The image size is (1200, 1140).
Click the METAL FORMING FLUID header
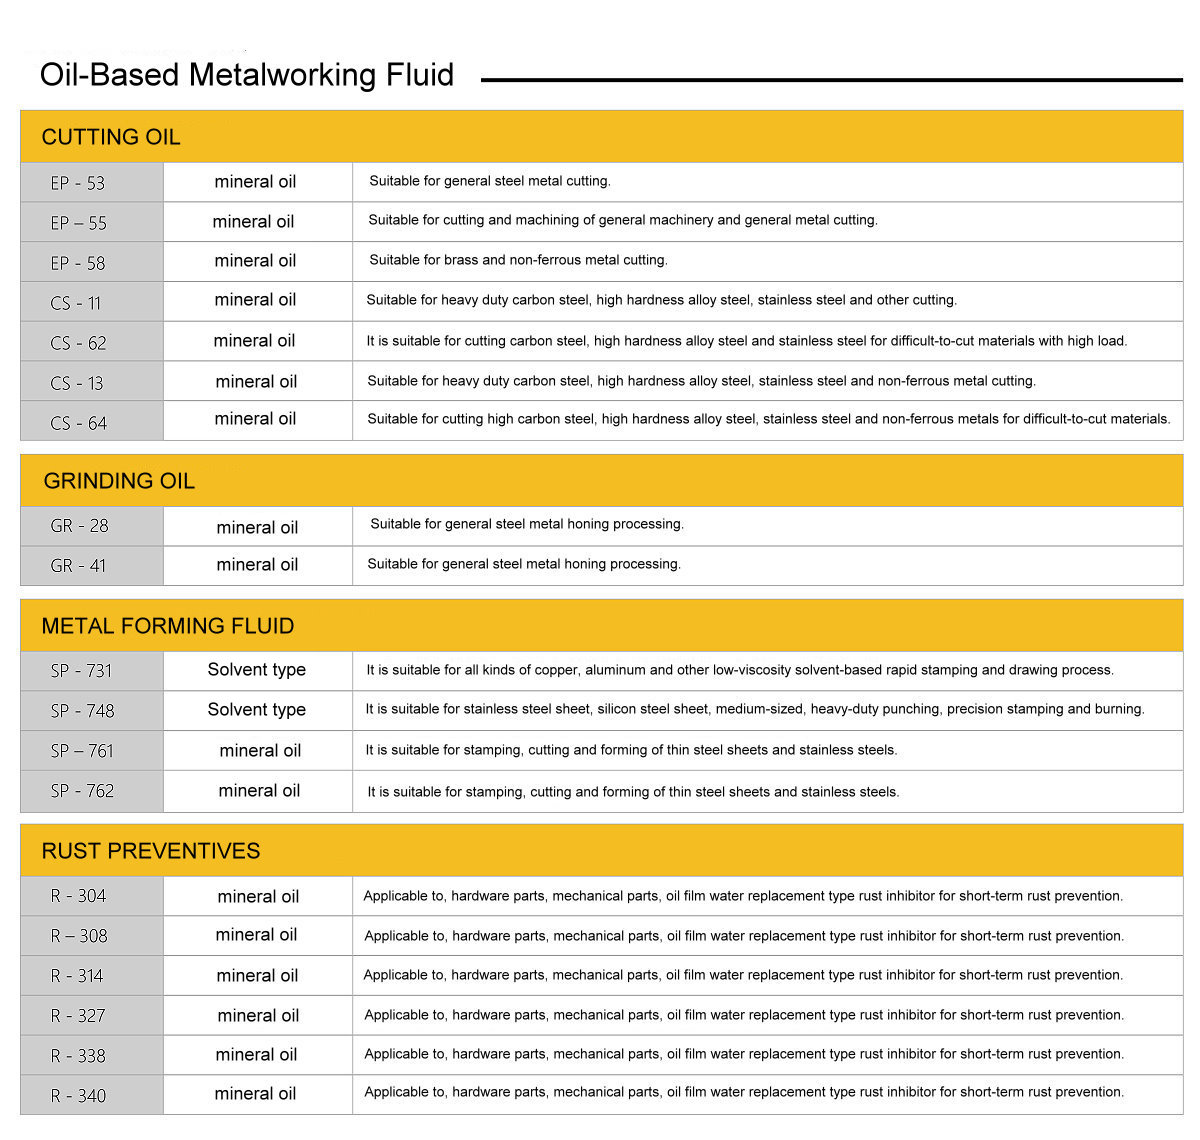pyautogui.click(x=168, y=626)
